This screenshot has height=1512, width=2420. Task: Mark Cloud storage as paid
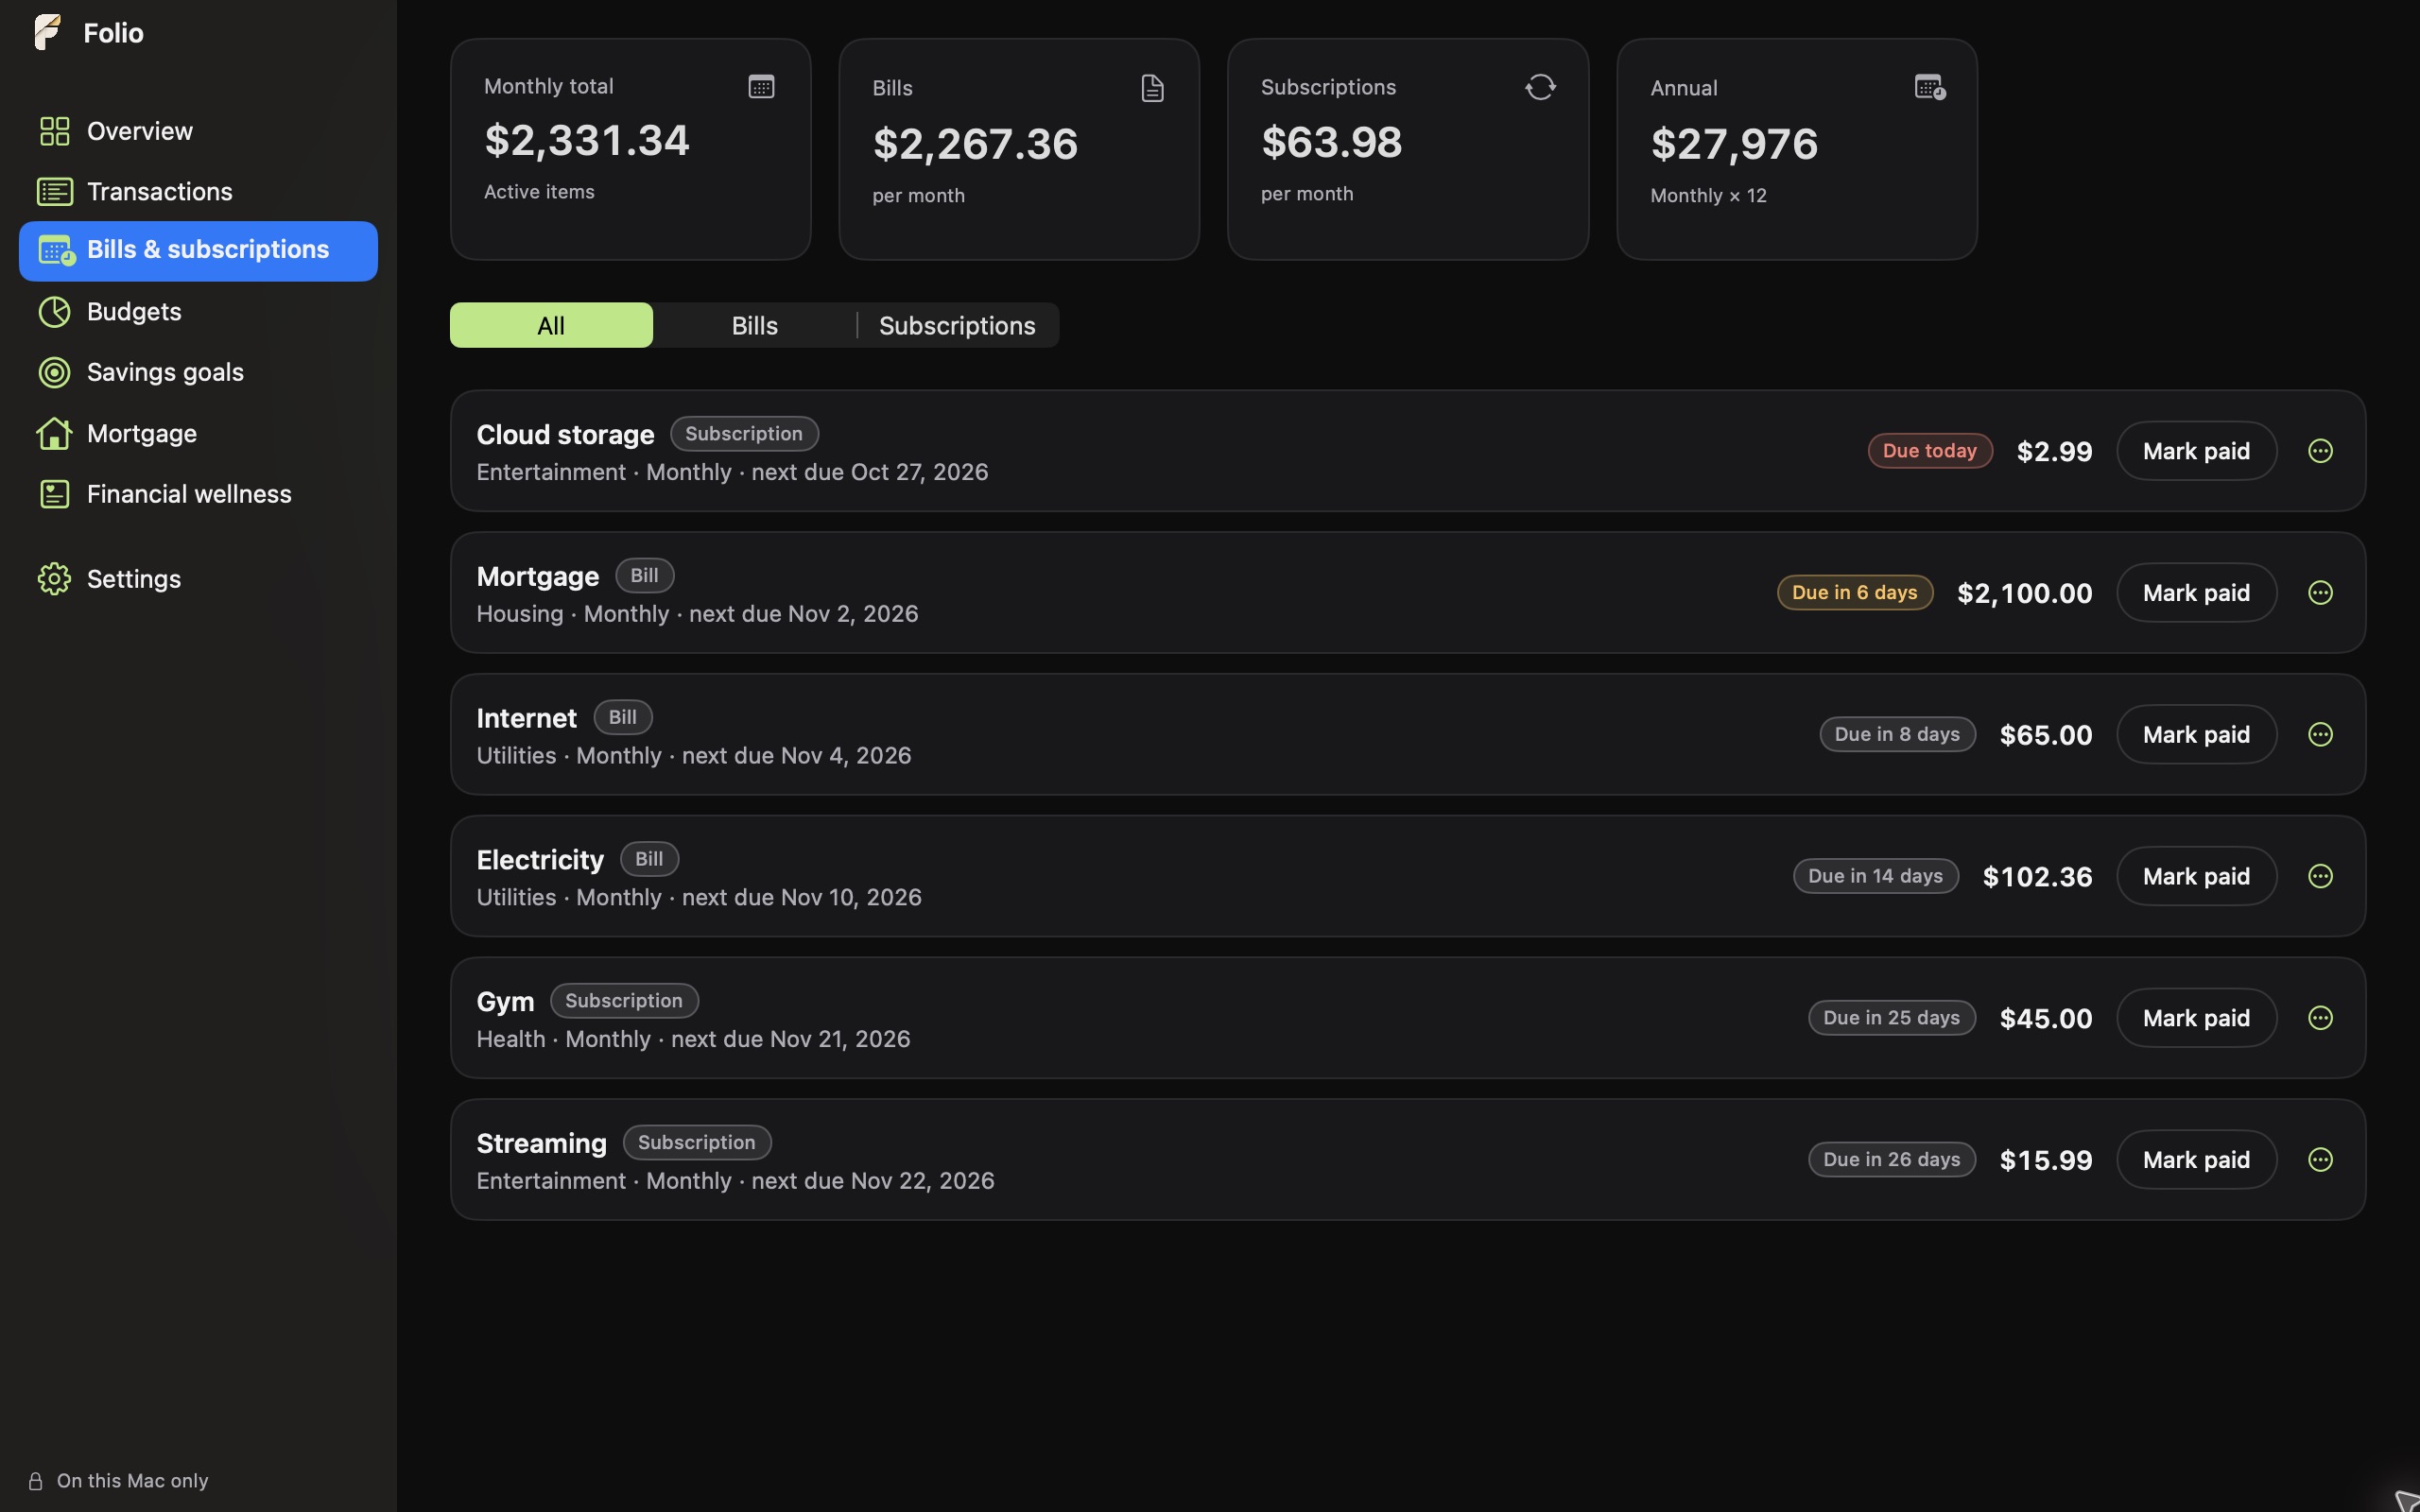point(2196,451)
